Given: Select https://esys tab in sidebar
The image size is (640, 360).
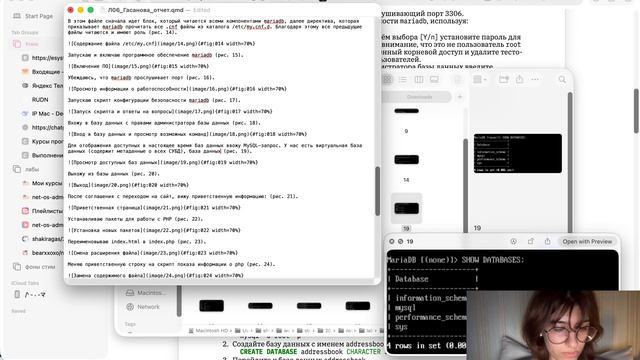Looking at the screenshot, I should [x=43, y=58].
